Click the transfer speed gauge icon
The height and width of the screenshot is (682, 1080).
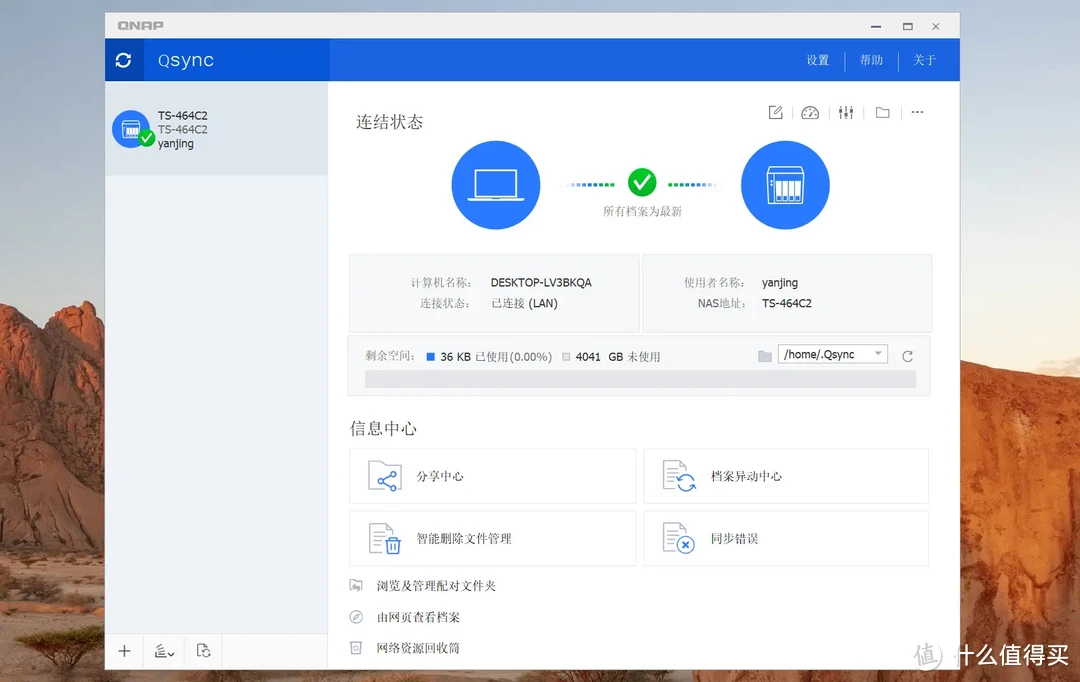(x=810, y=112)
